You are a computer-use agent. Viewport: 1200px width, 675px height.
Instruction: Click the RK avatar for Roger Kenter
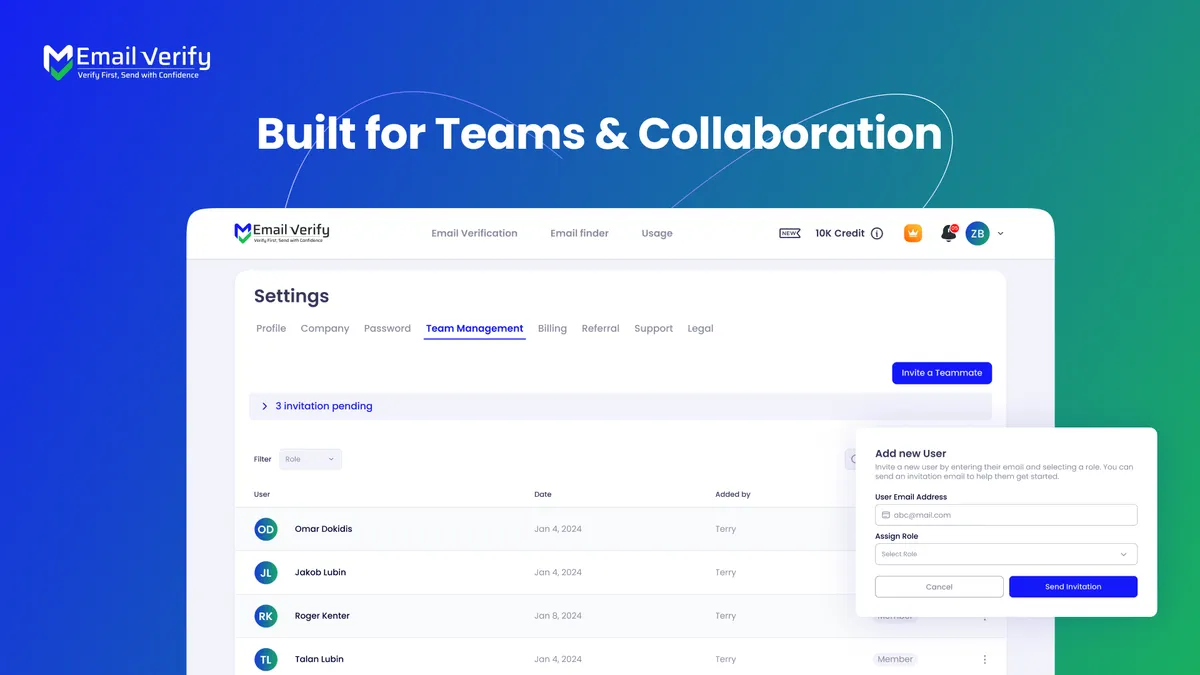click(266, 616)
